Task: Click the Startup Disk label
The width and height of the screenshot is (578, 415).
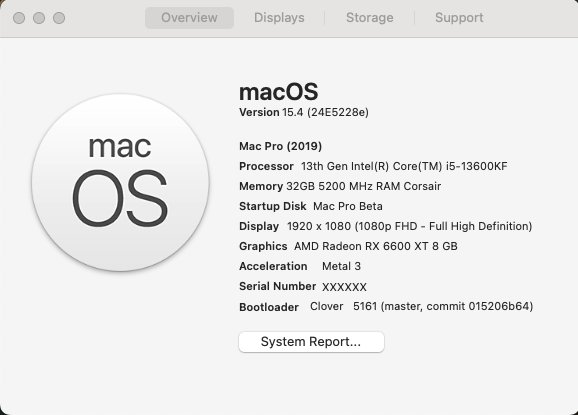Action: click(x=272, y=206)
